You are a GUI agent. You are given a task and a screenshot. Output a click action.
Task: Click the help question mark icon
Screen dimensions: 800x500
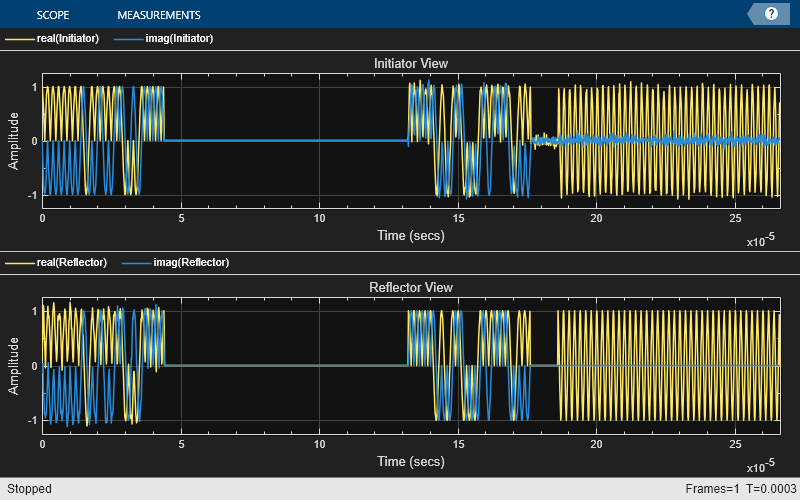click(x=771, y=14)
